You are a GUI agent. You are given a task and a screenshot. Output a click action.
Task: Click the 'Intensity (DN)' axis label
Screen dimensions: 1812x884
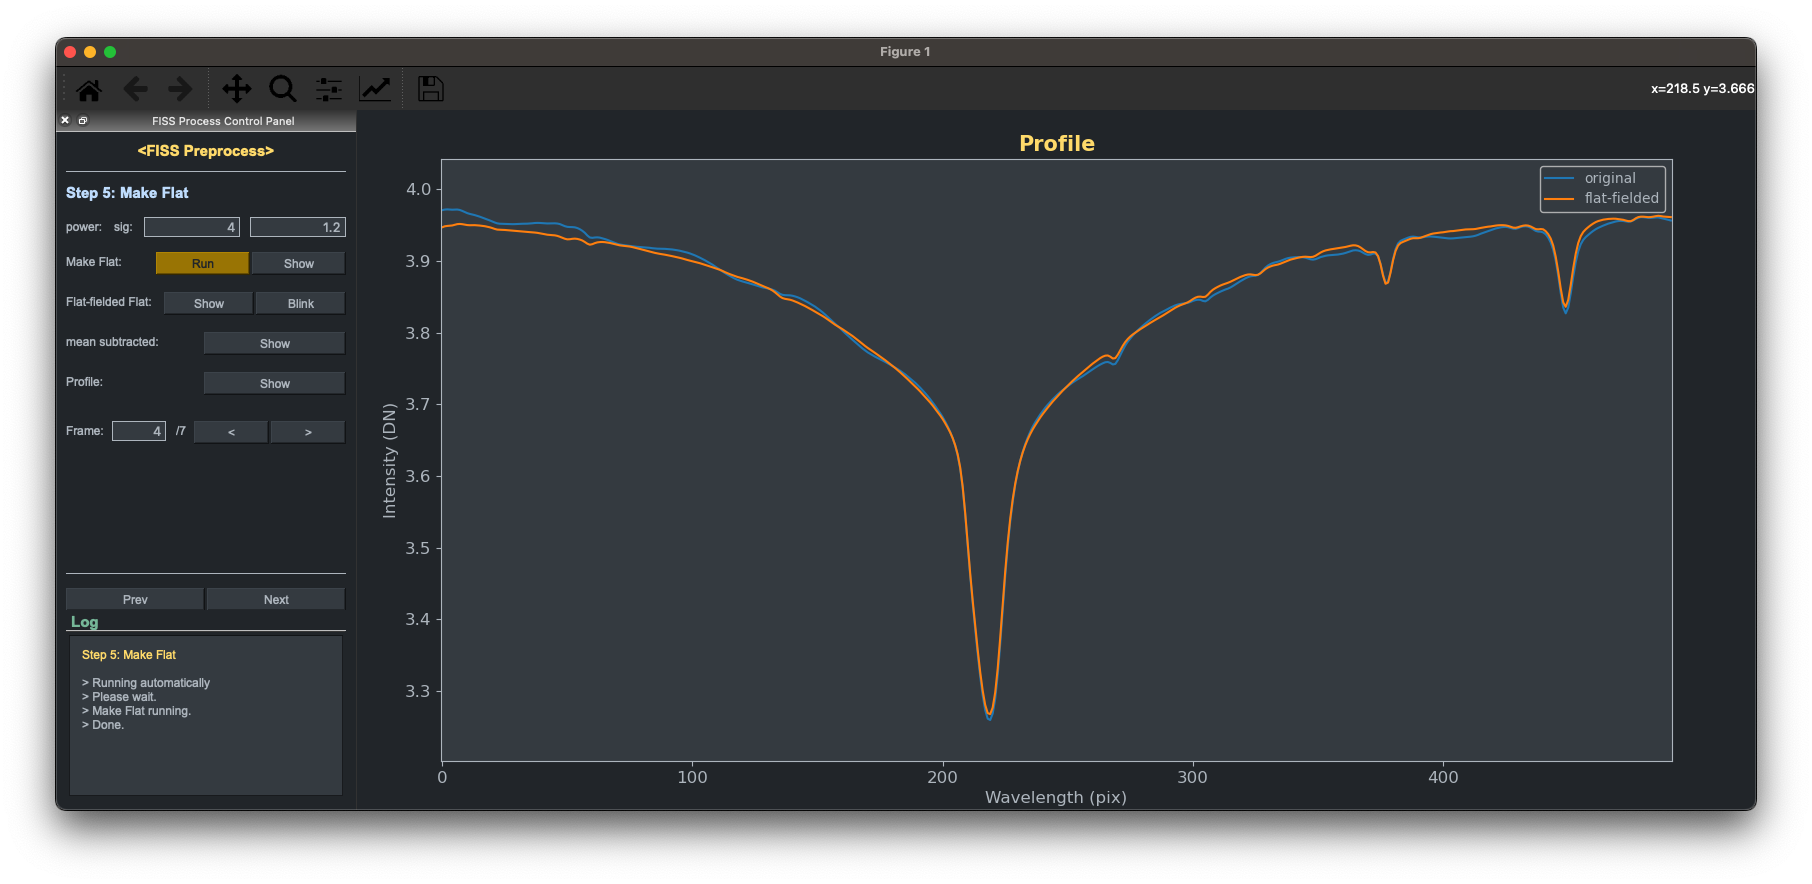389,460
